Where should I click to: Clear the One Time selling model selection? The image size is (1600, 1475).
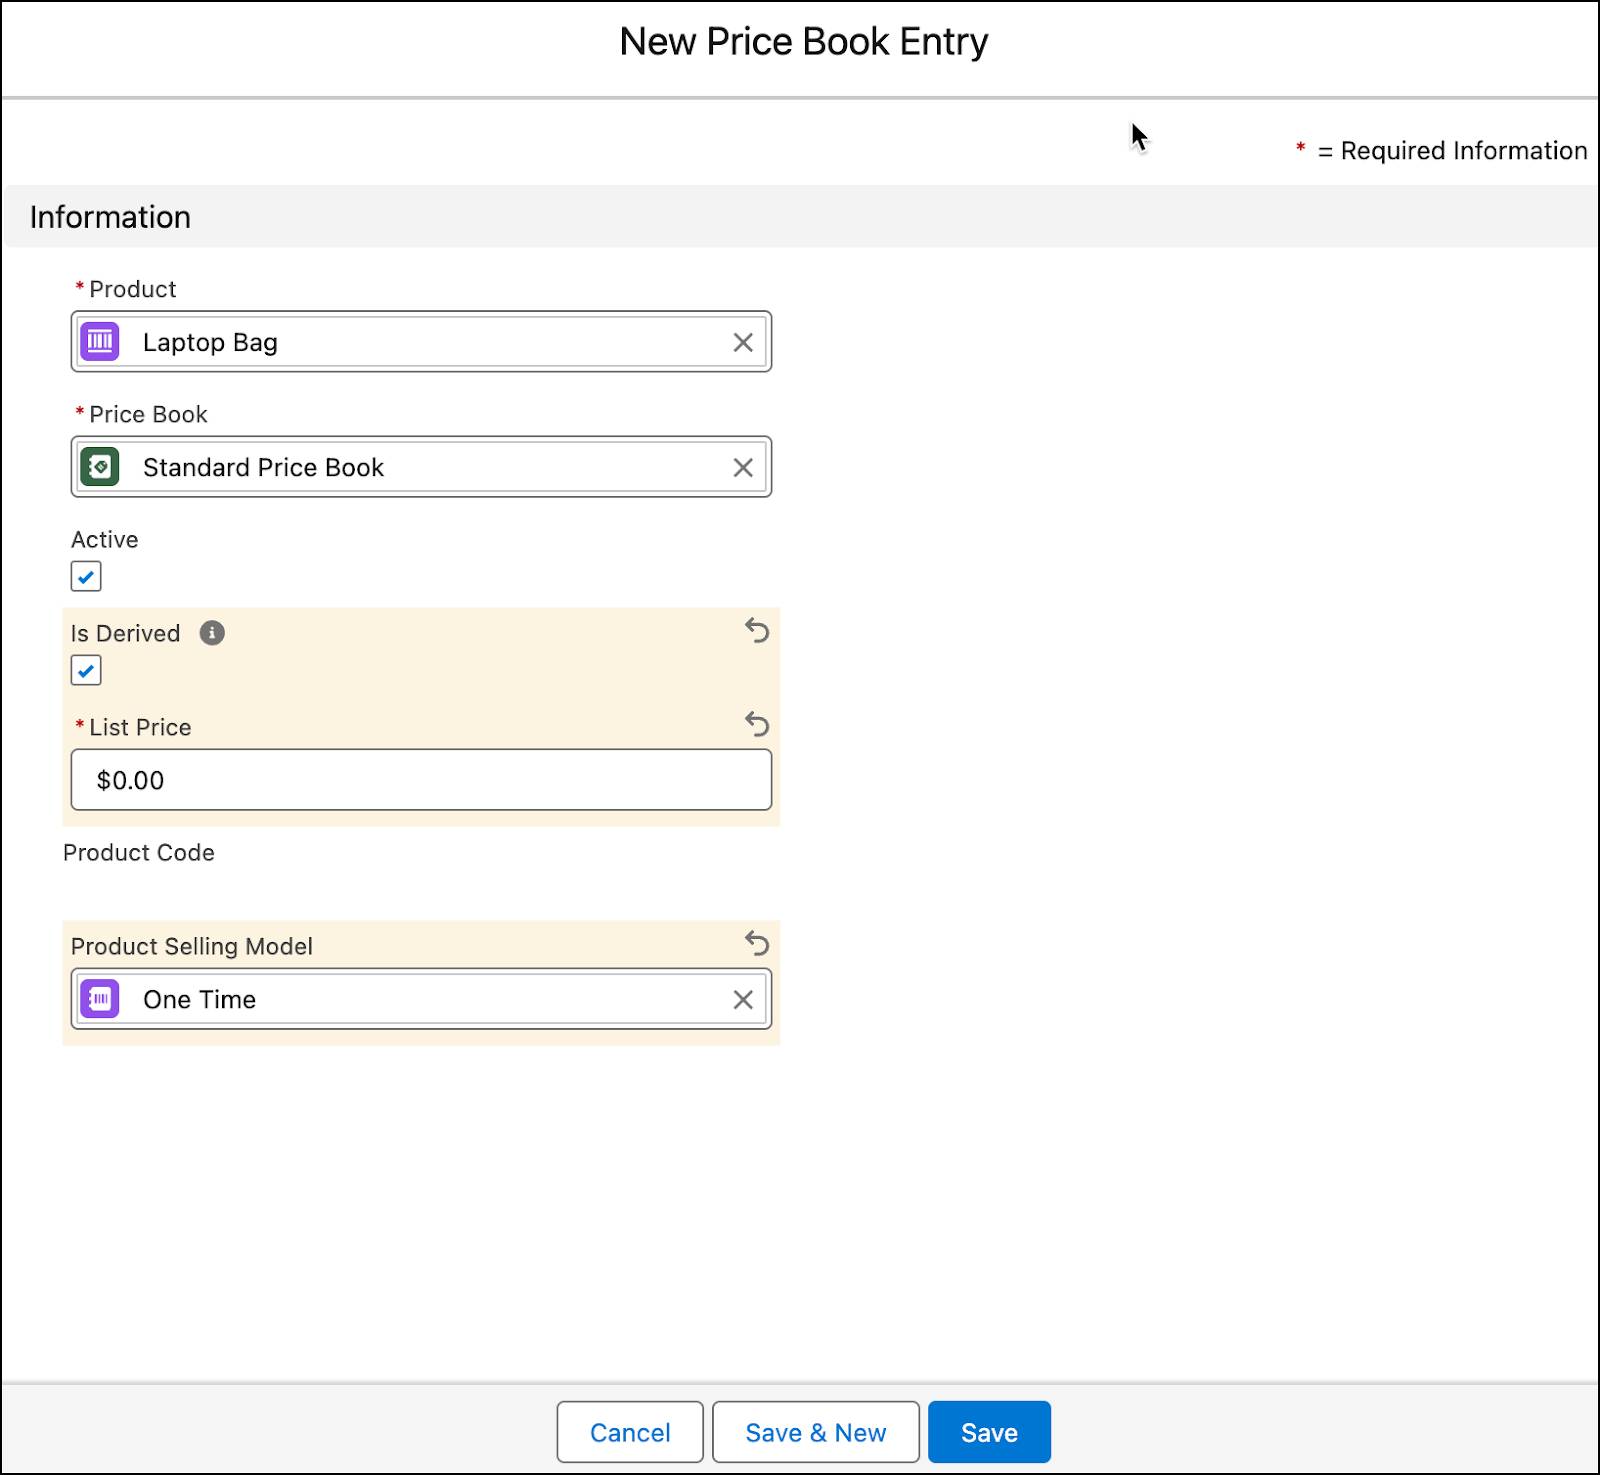coord(743,999)
